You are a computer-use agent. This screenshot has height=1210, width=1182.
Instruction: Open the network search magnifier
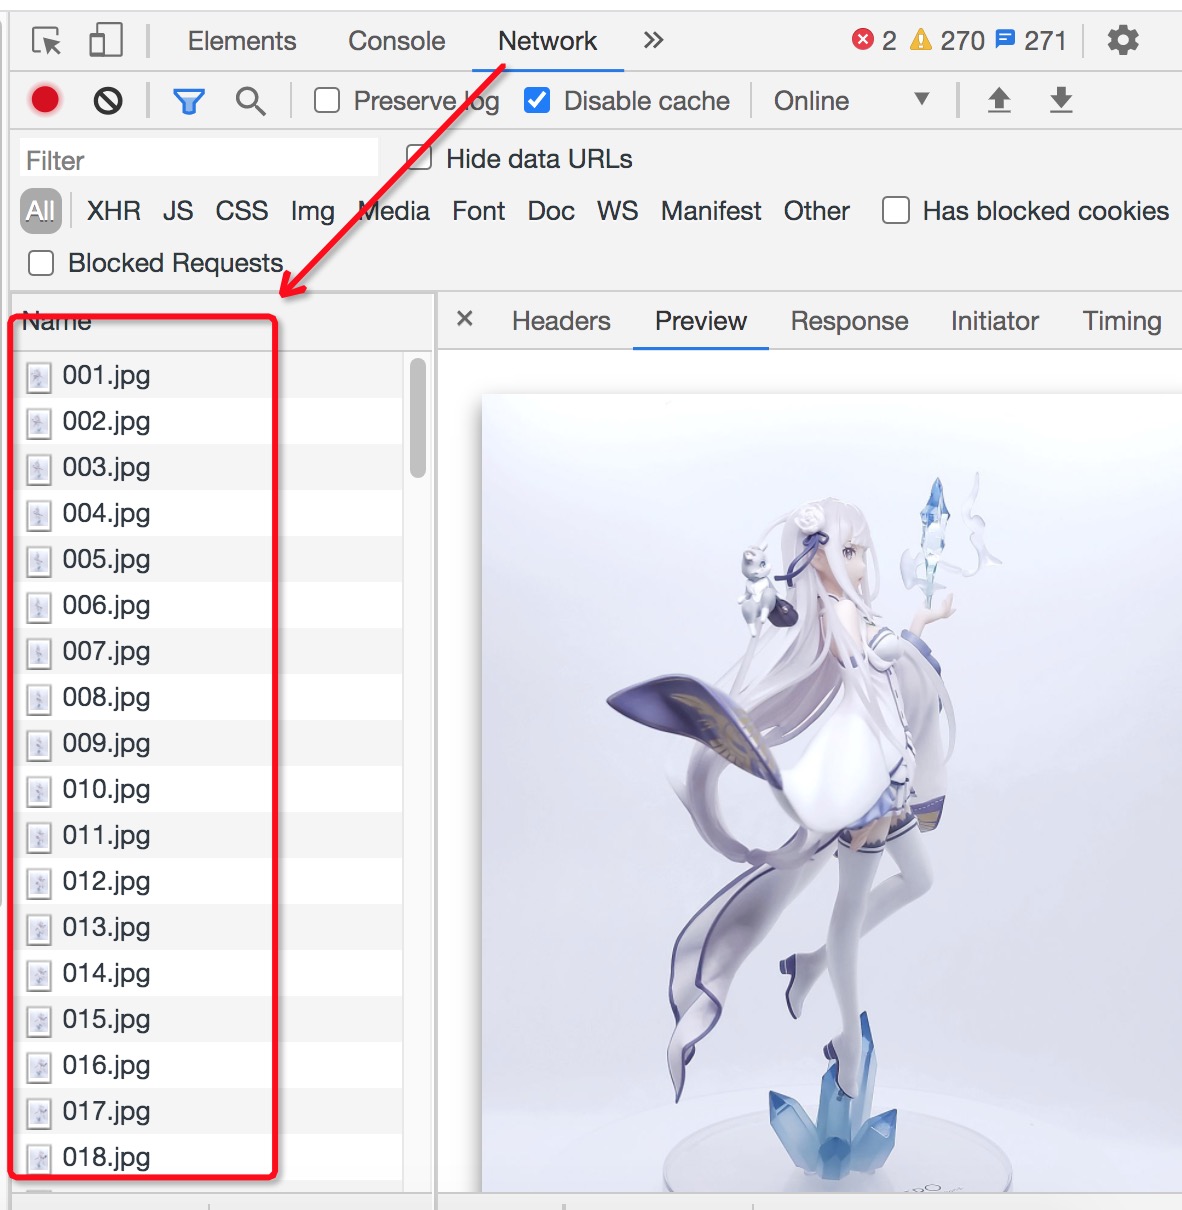(x=250, y=101)
